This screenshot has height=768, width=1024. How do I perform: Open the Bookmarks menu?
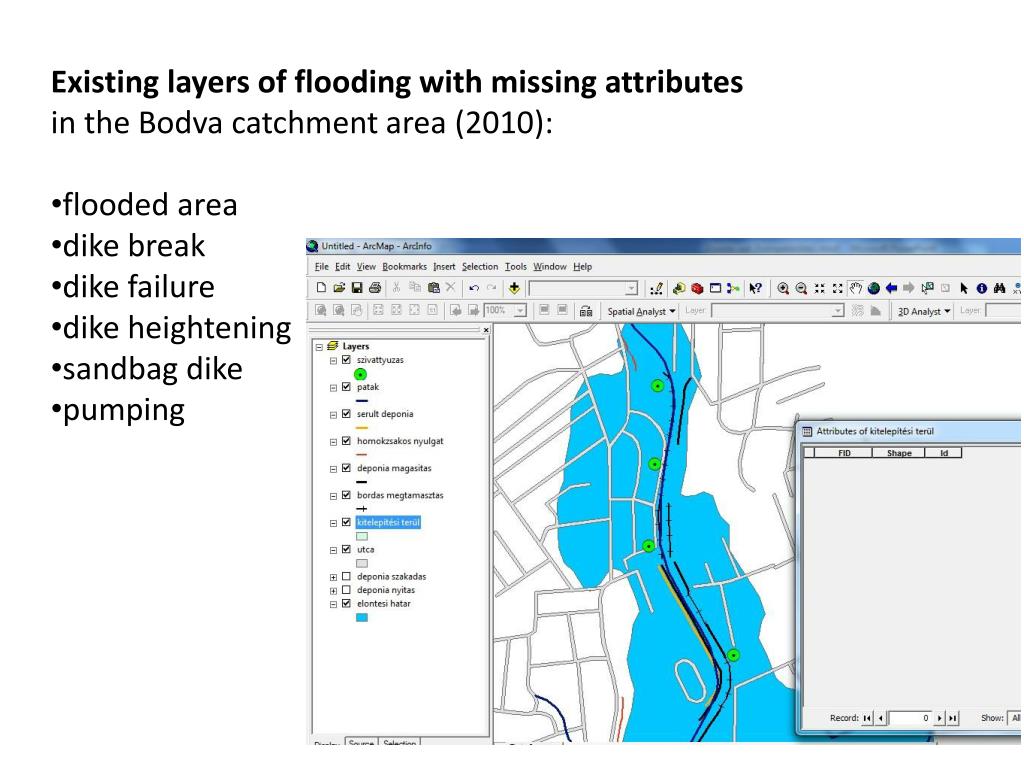coord(404,266)
